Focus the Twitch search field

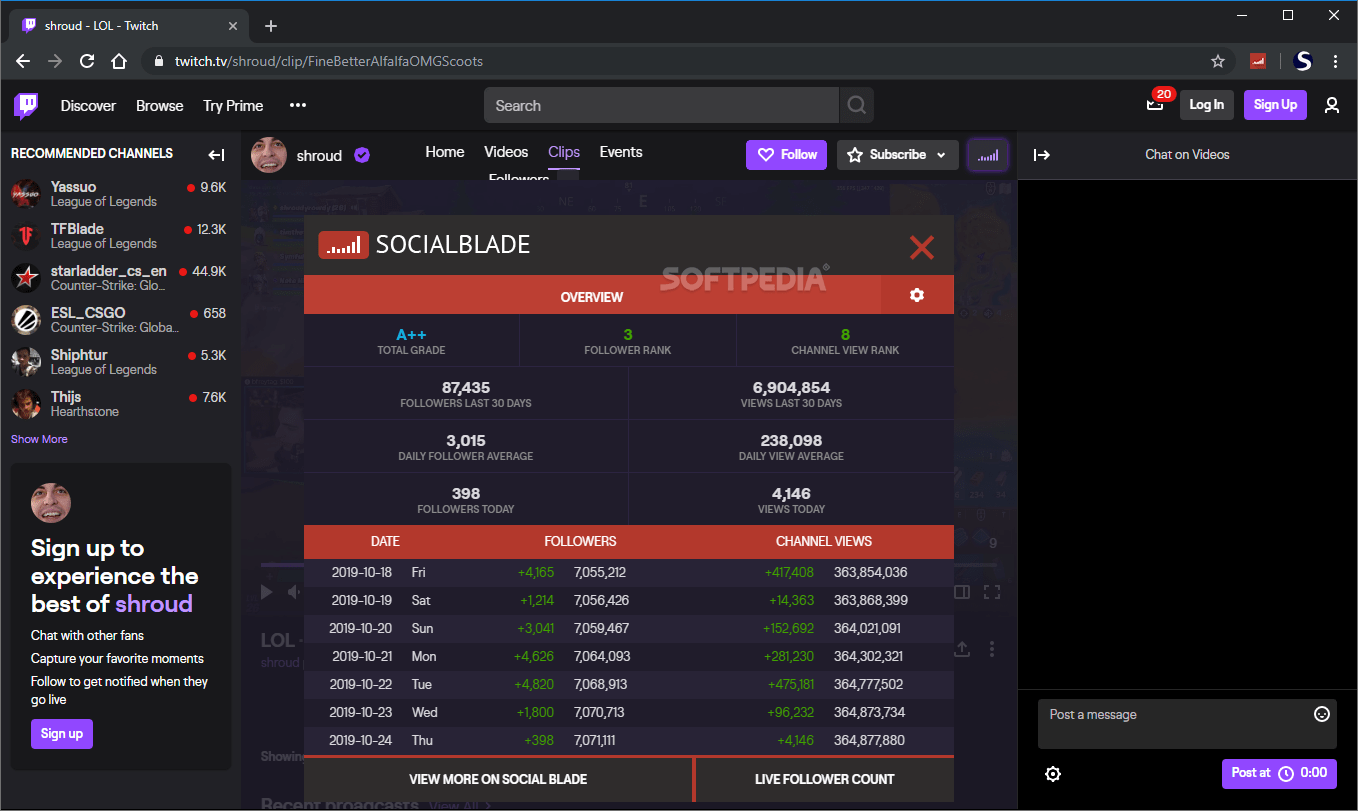(661, 105)
